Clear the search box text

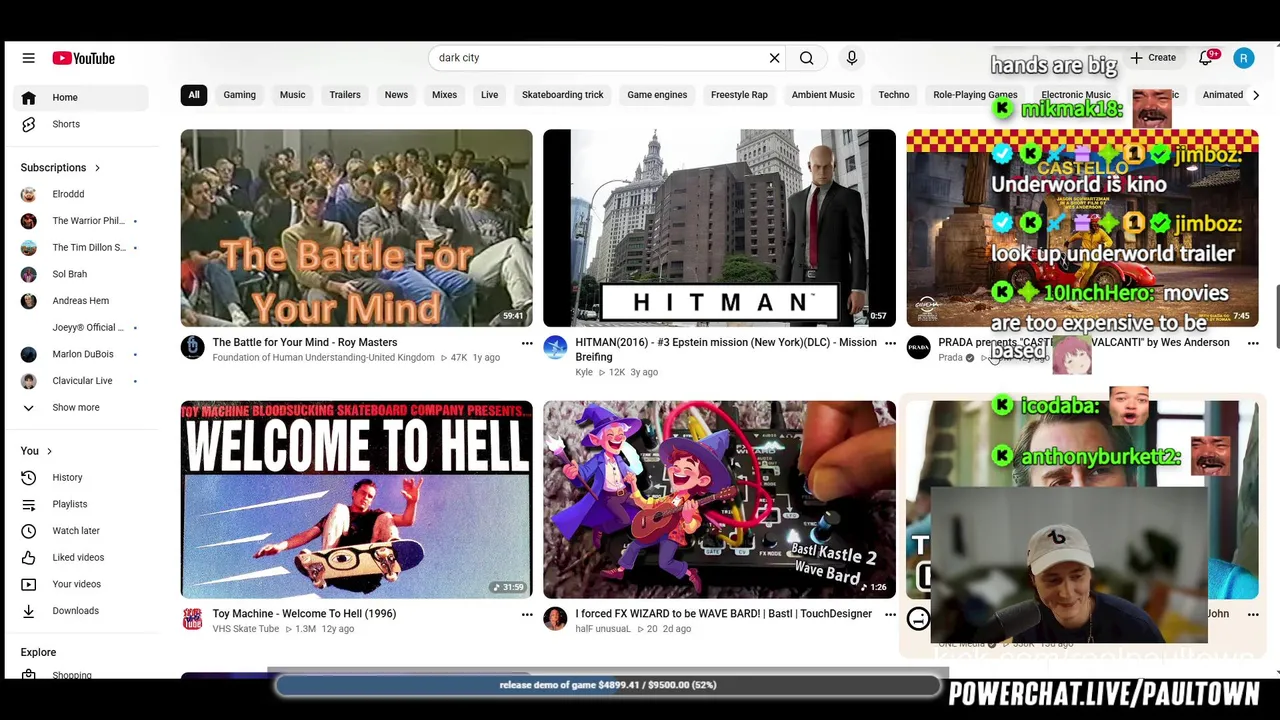tap(774, 58)
